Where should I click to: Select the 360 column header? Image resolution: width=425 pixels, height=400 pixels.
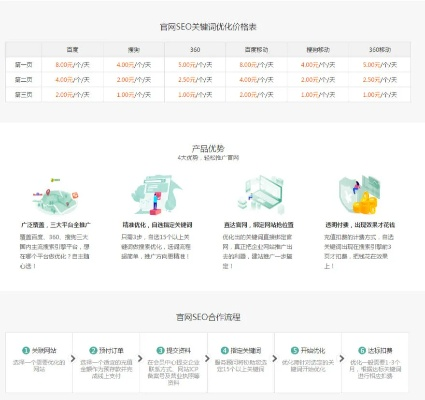[195, 50]
